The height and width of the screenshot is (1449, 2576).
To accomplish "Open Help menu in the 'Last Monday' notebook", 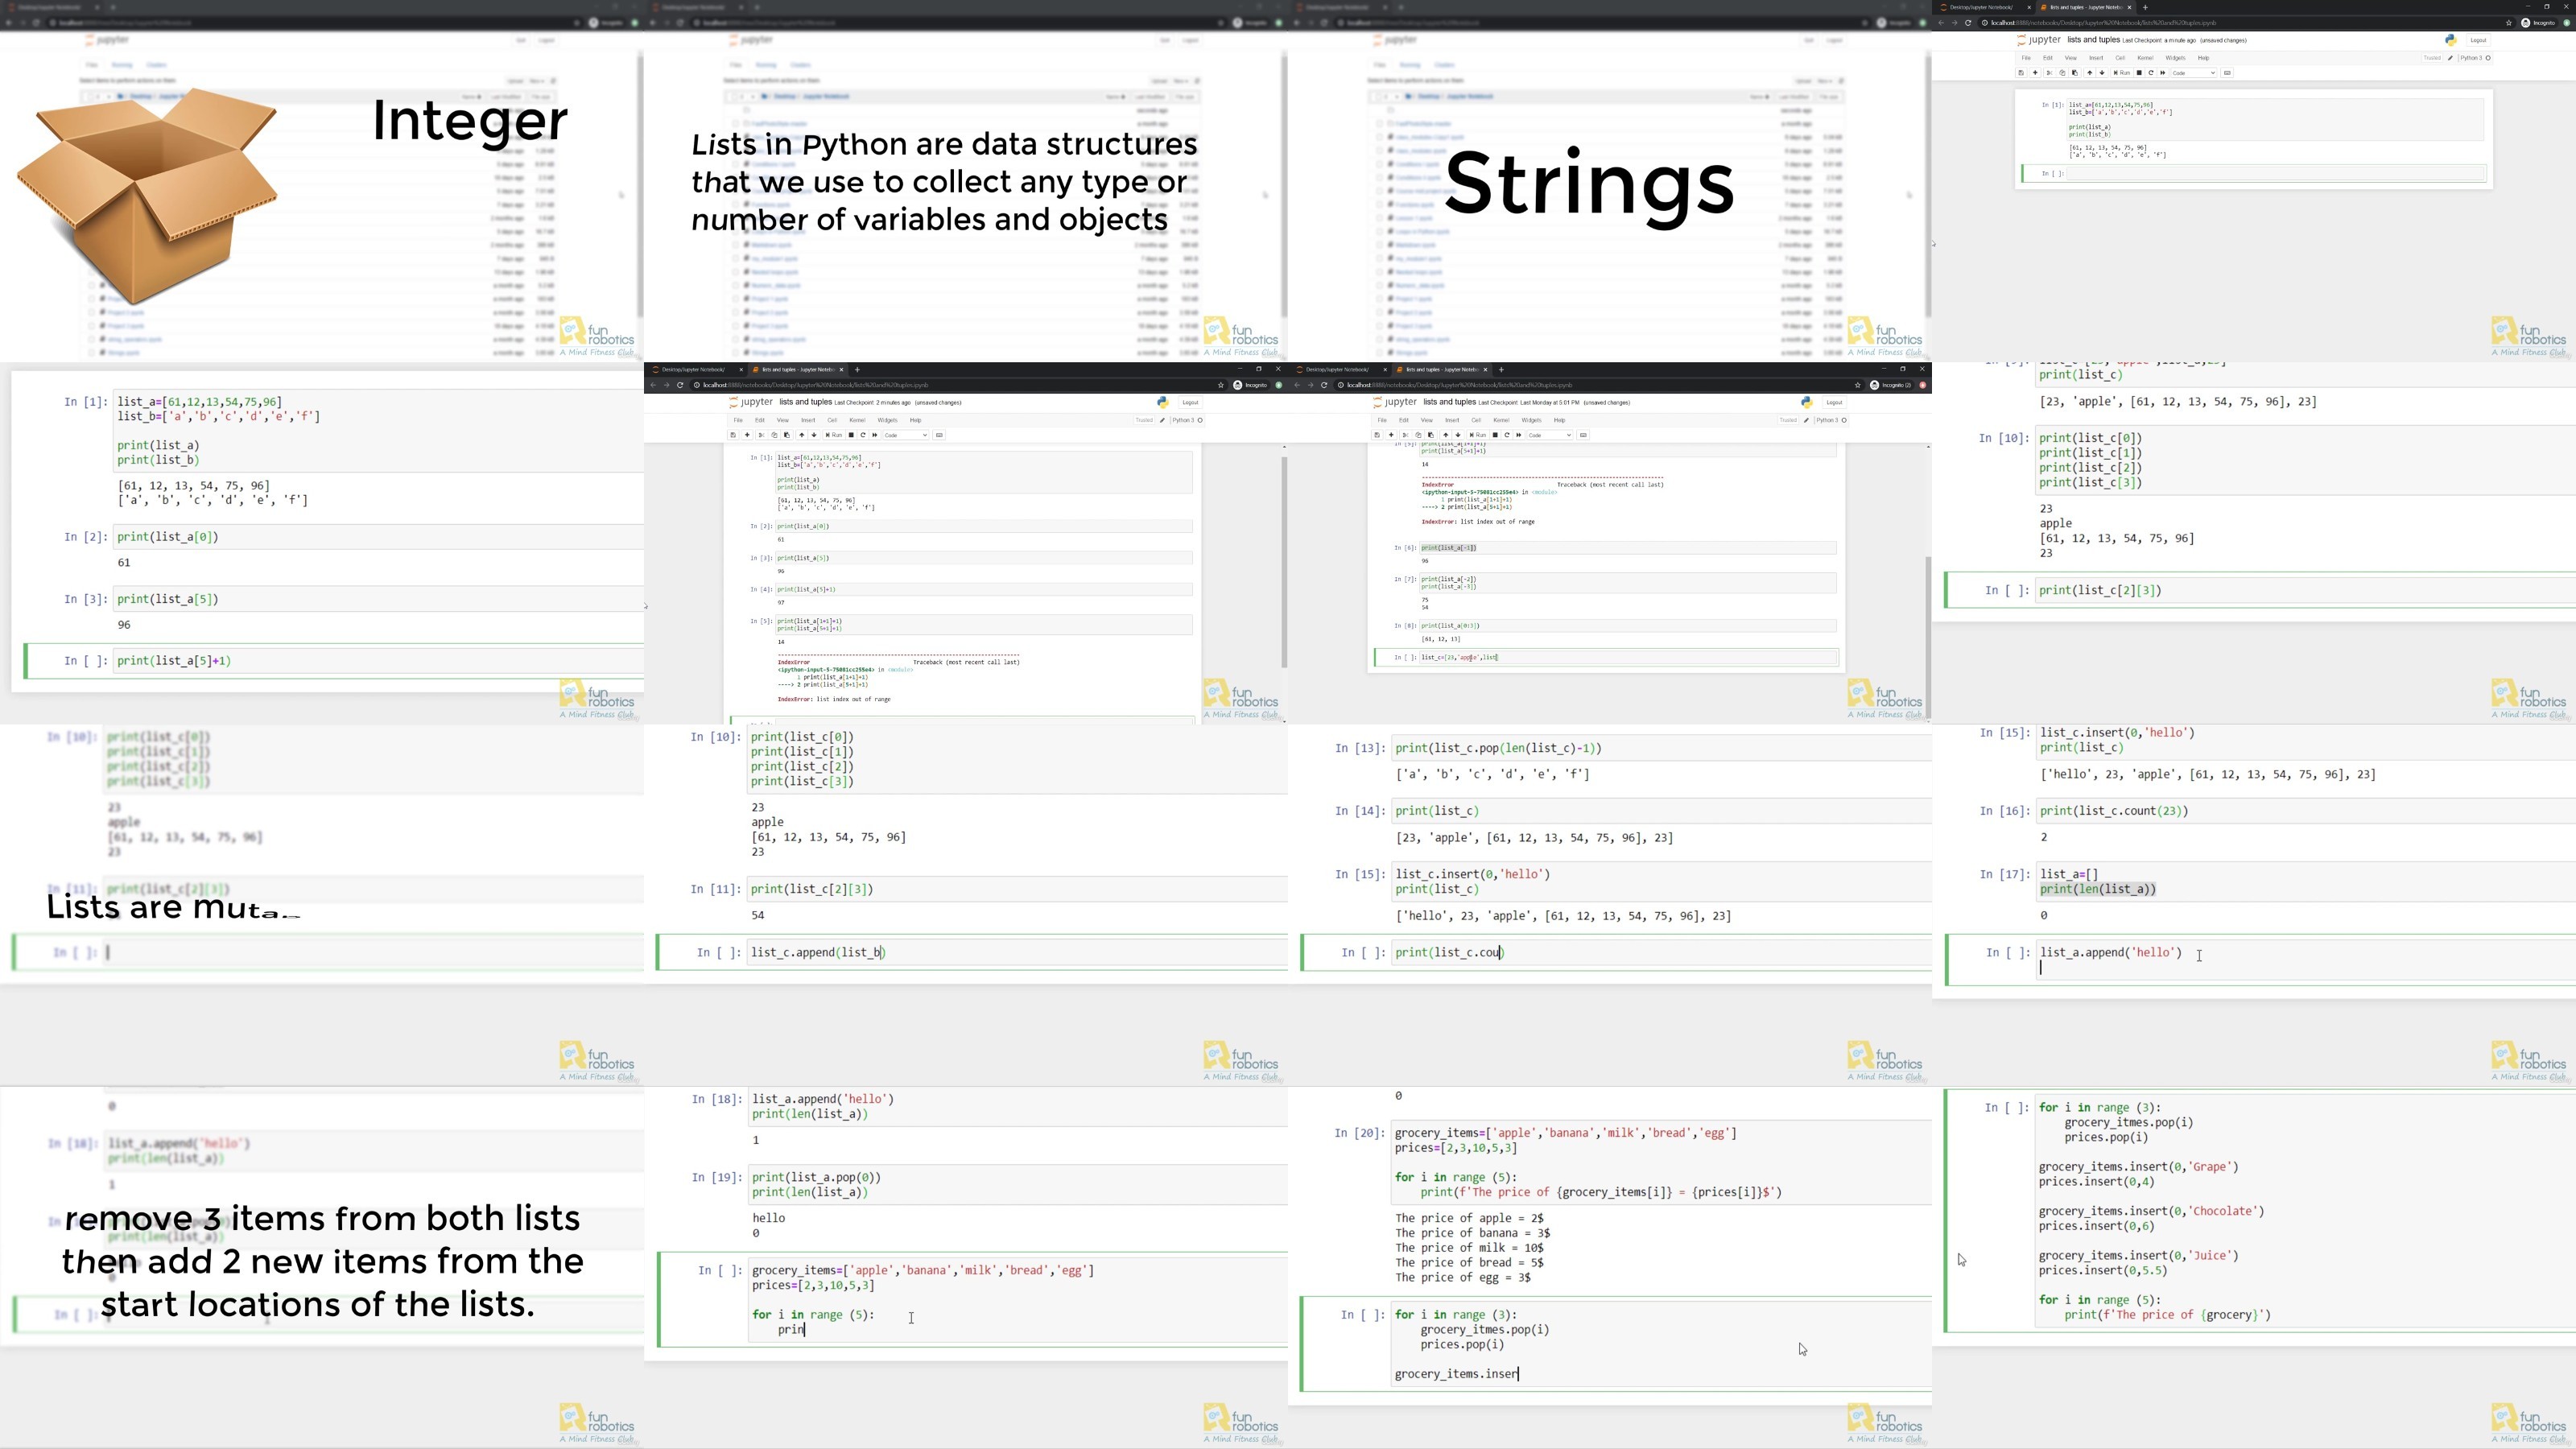I will click(x=1559, y=420).
